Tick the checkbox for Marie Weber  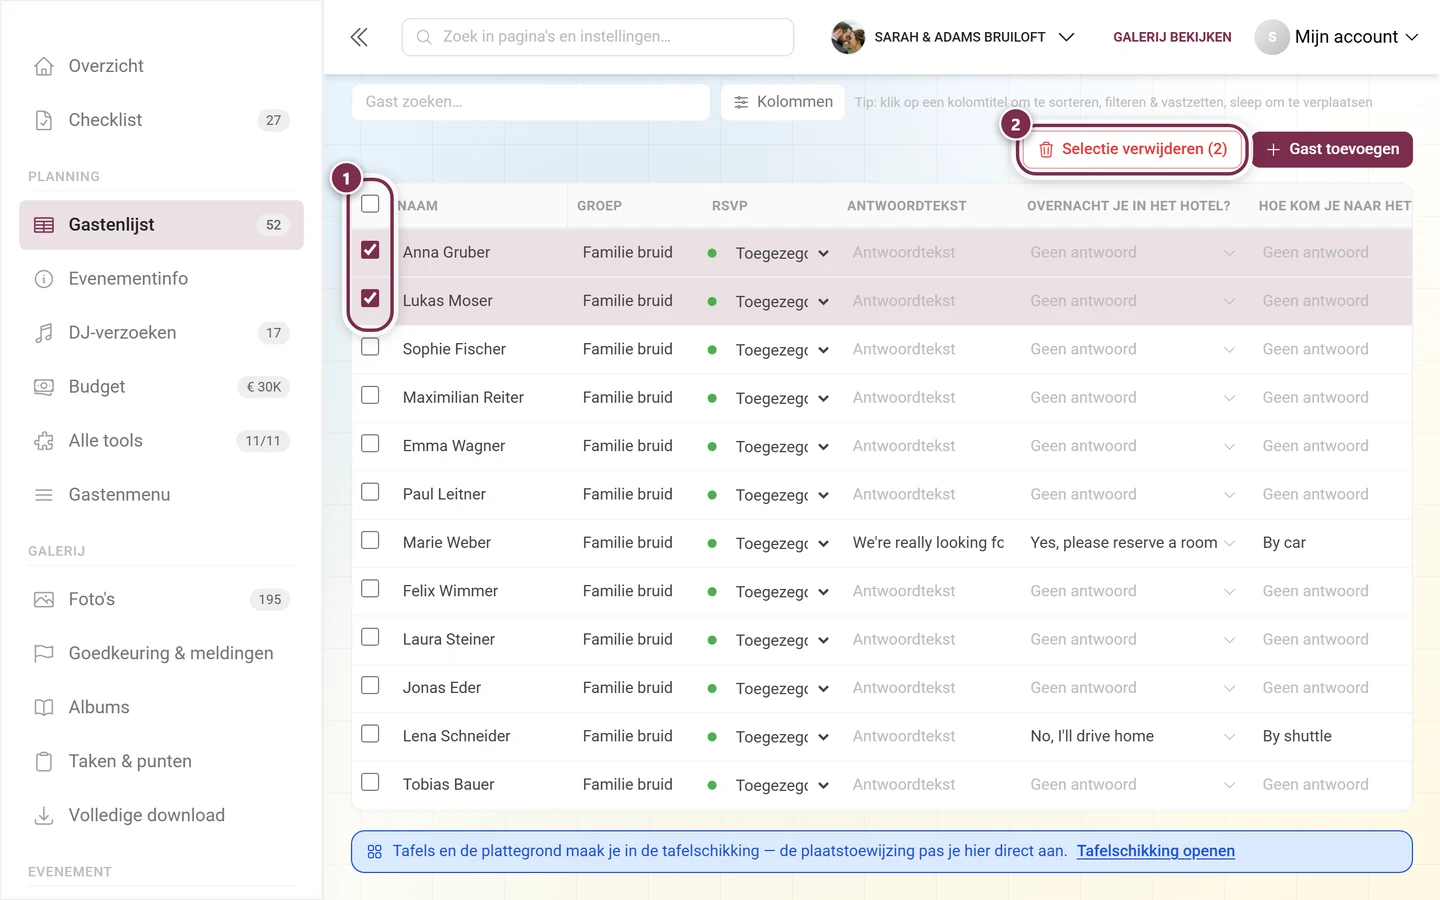(370, 540)
